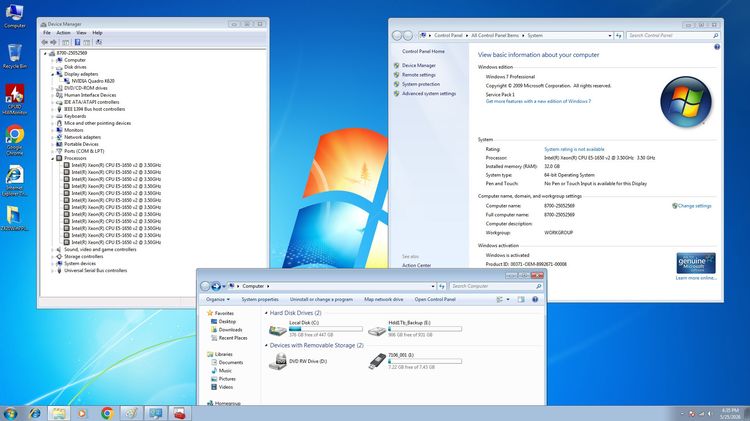The width and height of the screenshot is (750, 421).
Task: Click System properties button in Computer window
Action: pyautogui.click(x=260, y=299)
